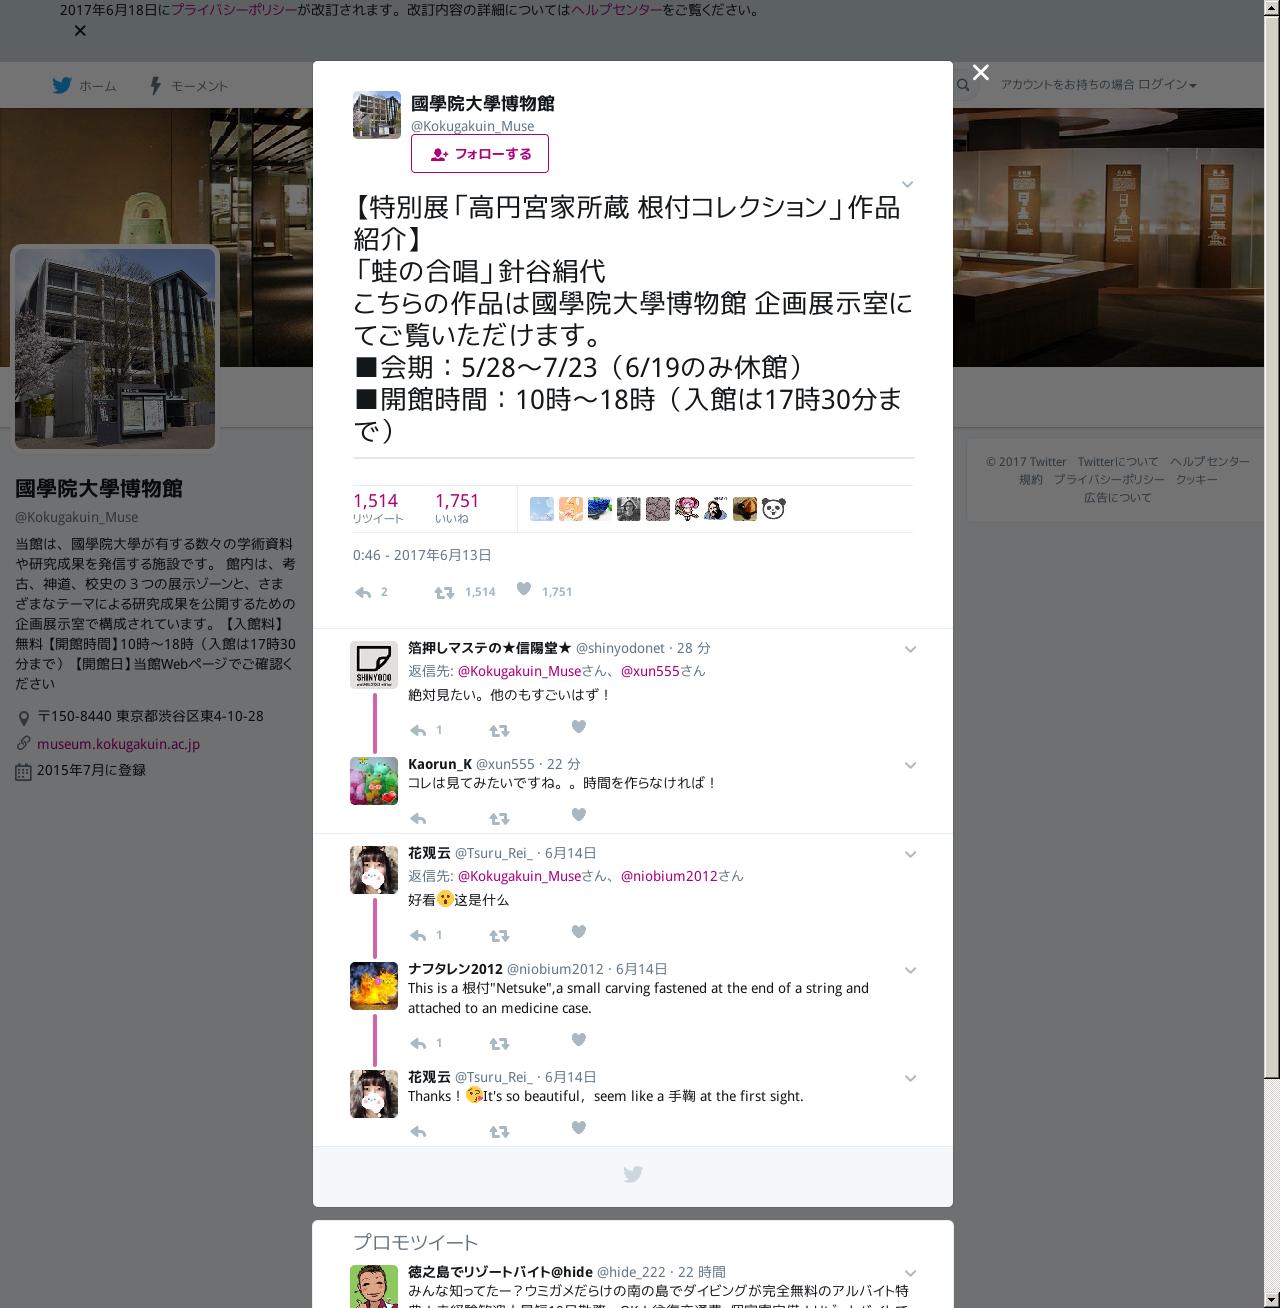This screenshot has height=1308, width=1280.
Task: Open Moments lightning icon
Action: (x=155, y=86)
